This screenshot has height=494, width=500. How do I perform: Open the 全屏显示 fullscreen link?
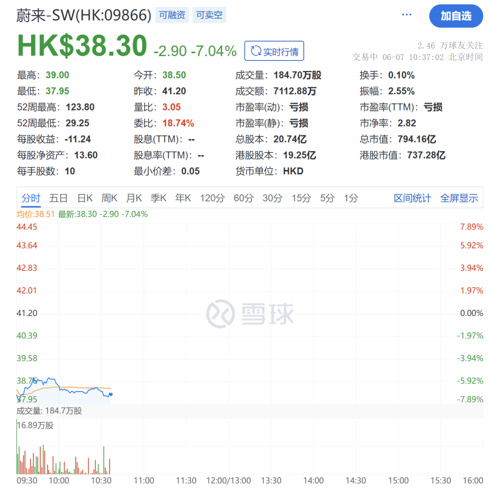[x=459, y=198]
